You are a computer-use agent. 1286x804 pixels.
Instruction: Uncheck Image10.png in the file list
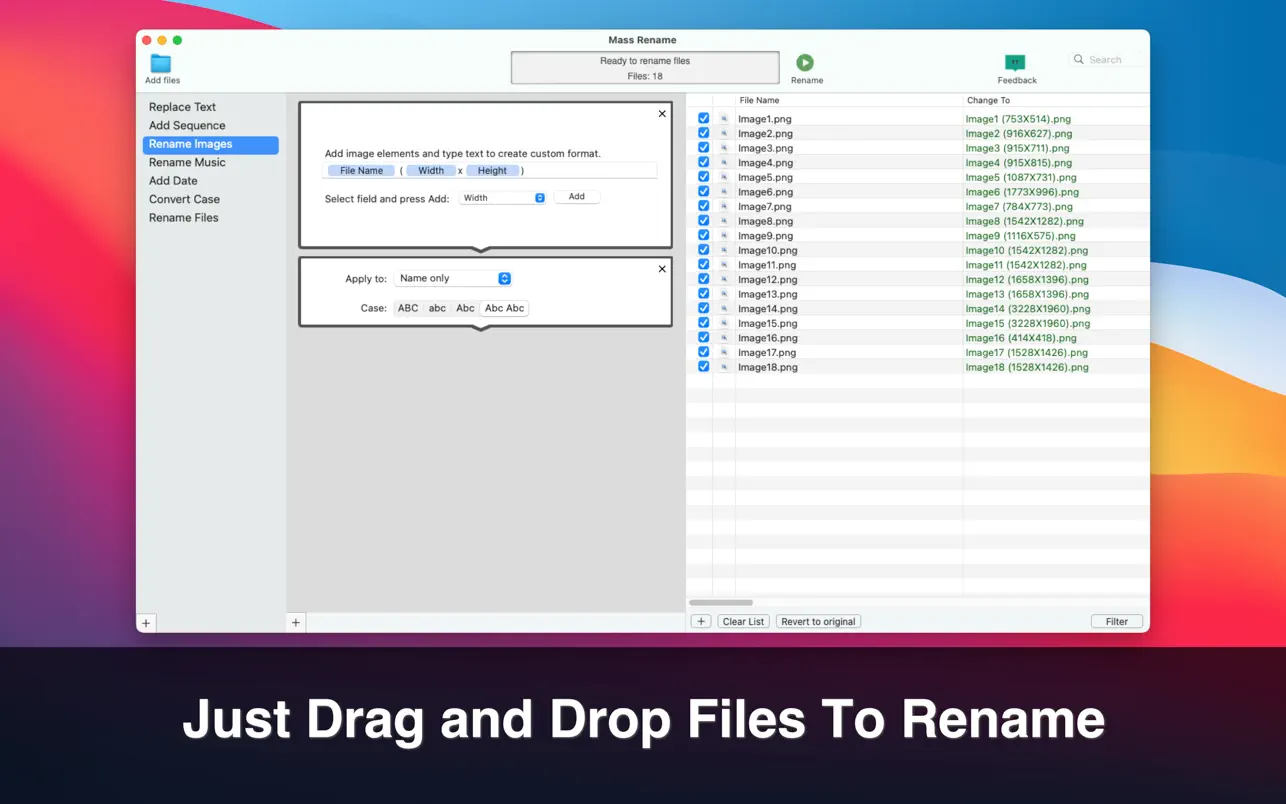point(703,250)
